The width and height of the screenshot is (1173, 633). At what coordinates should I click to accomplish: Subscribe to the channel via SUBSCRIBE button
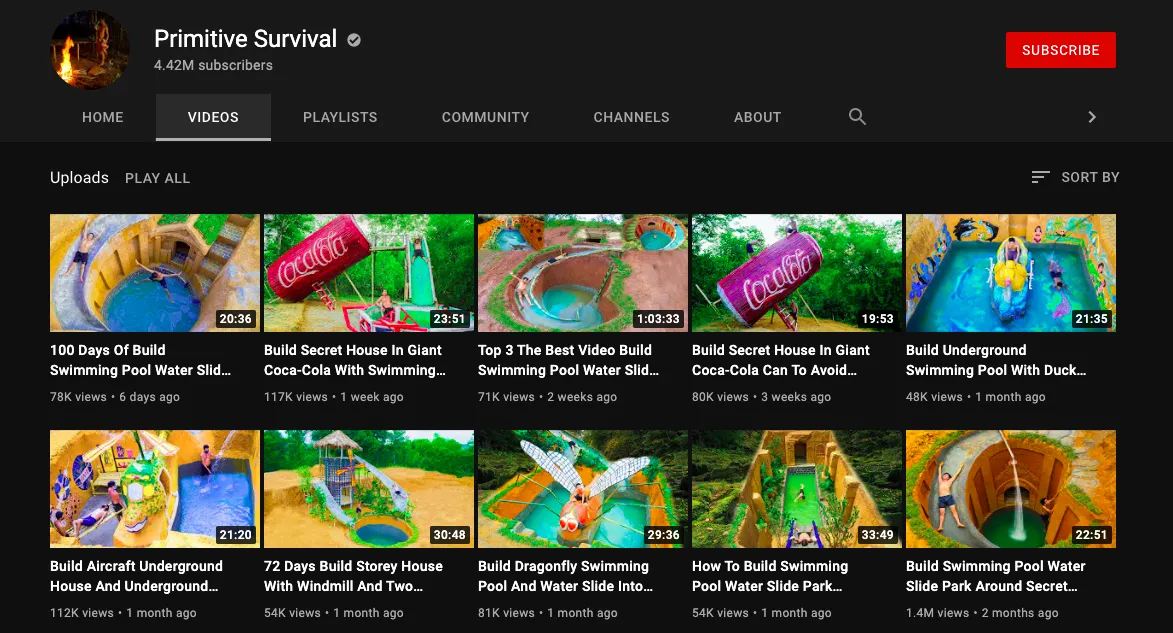click(x=1061, y=50)
